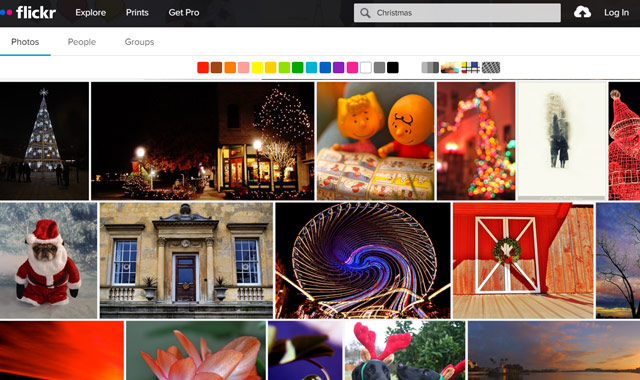Screen dimensions: 640x380
Task: Open the night street storefront lights photo
Action: 202,141
